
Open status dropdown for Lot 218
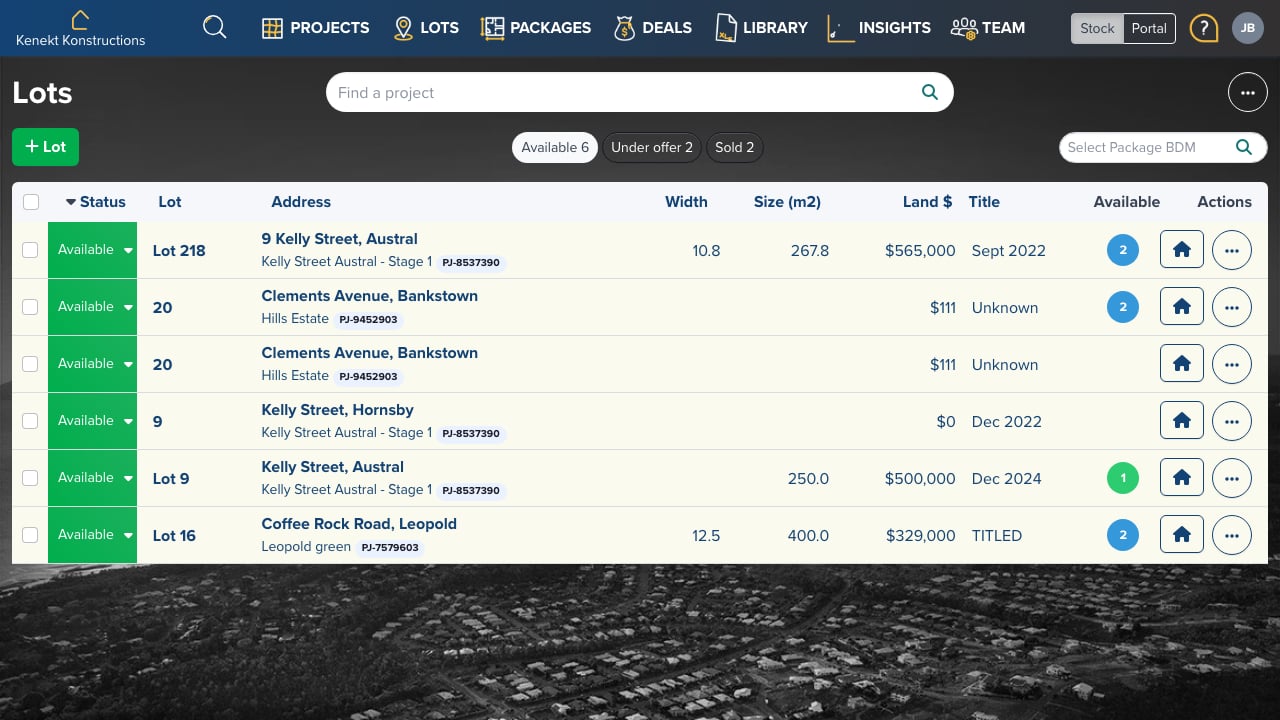(92, 250)
